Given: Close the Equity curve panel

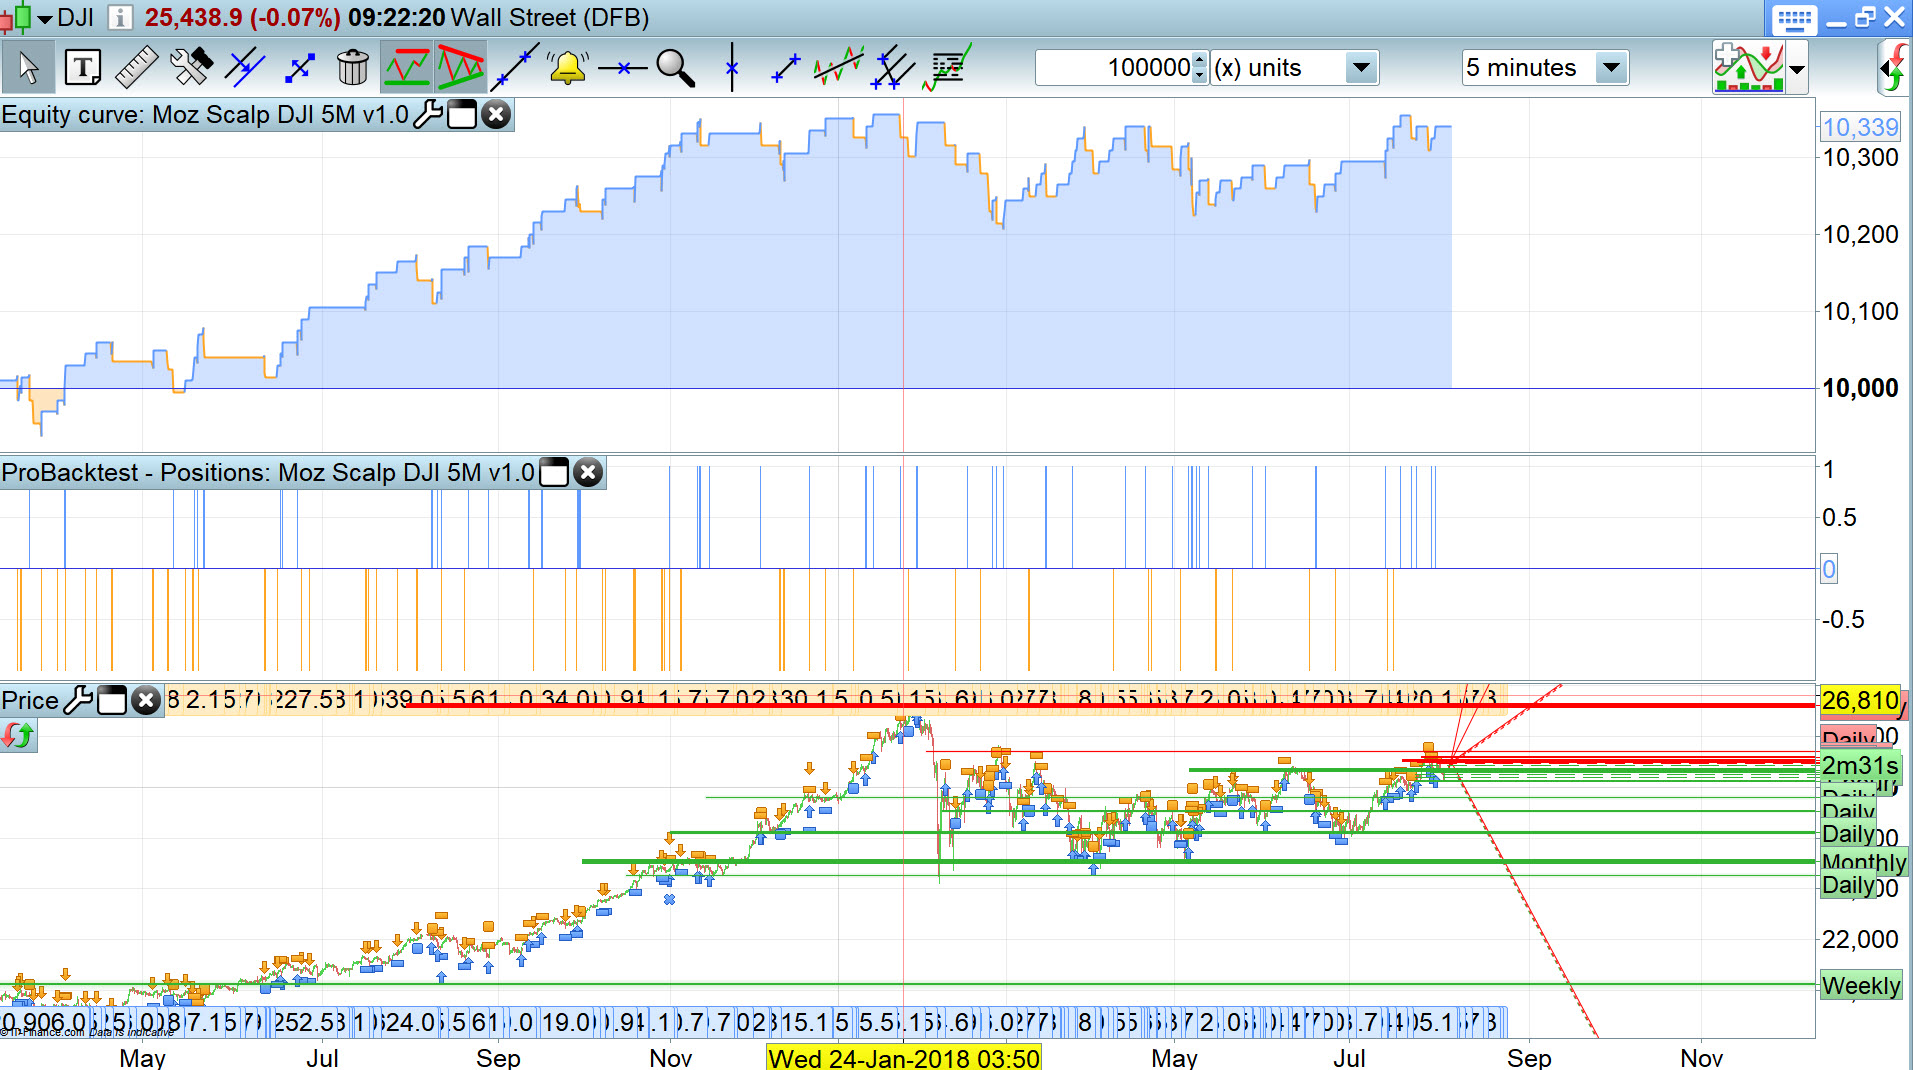Looking at the screenshot, I should click(x=495, y=114).
